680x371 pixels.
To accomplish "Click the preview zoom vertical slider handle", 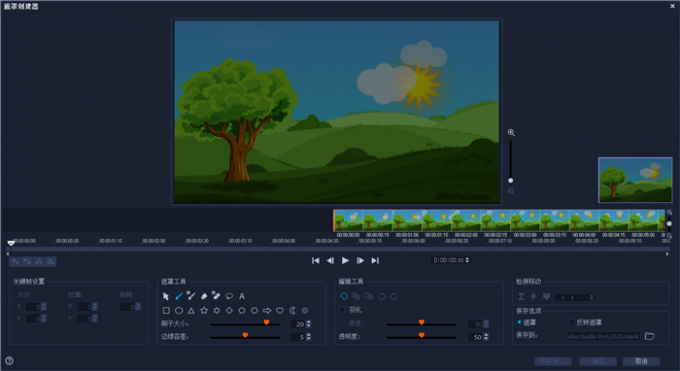I will pyautogui.click(x=510, y=181).
